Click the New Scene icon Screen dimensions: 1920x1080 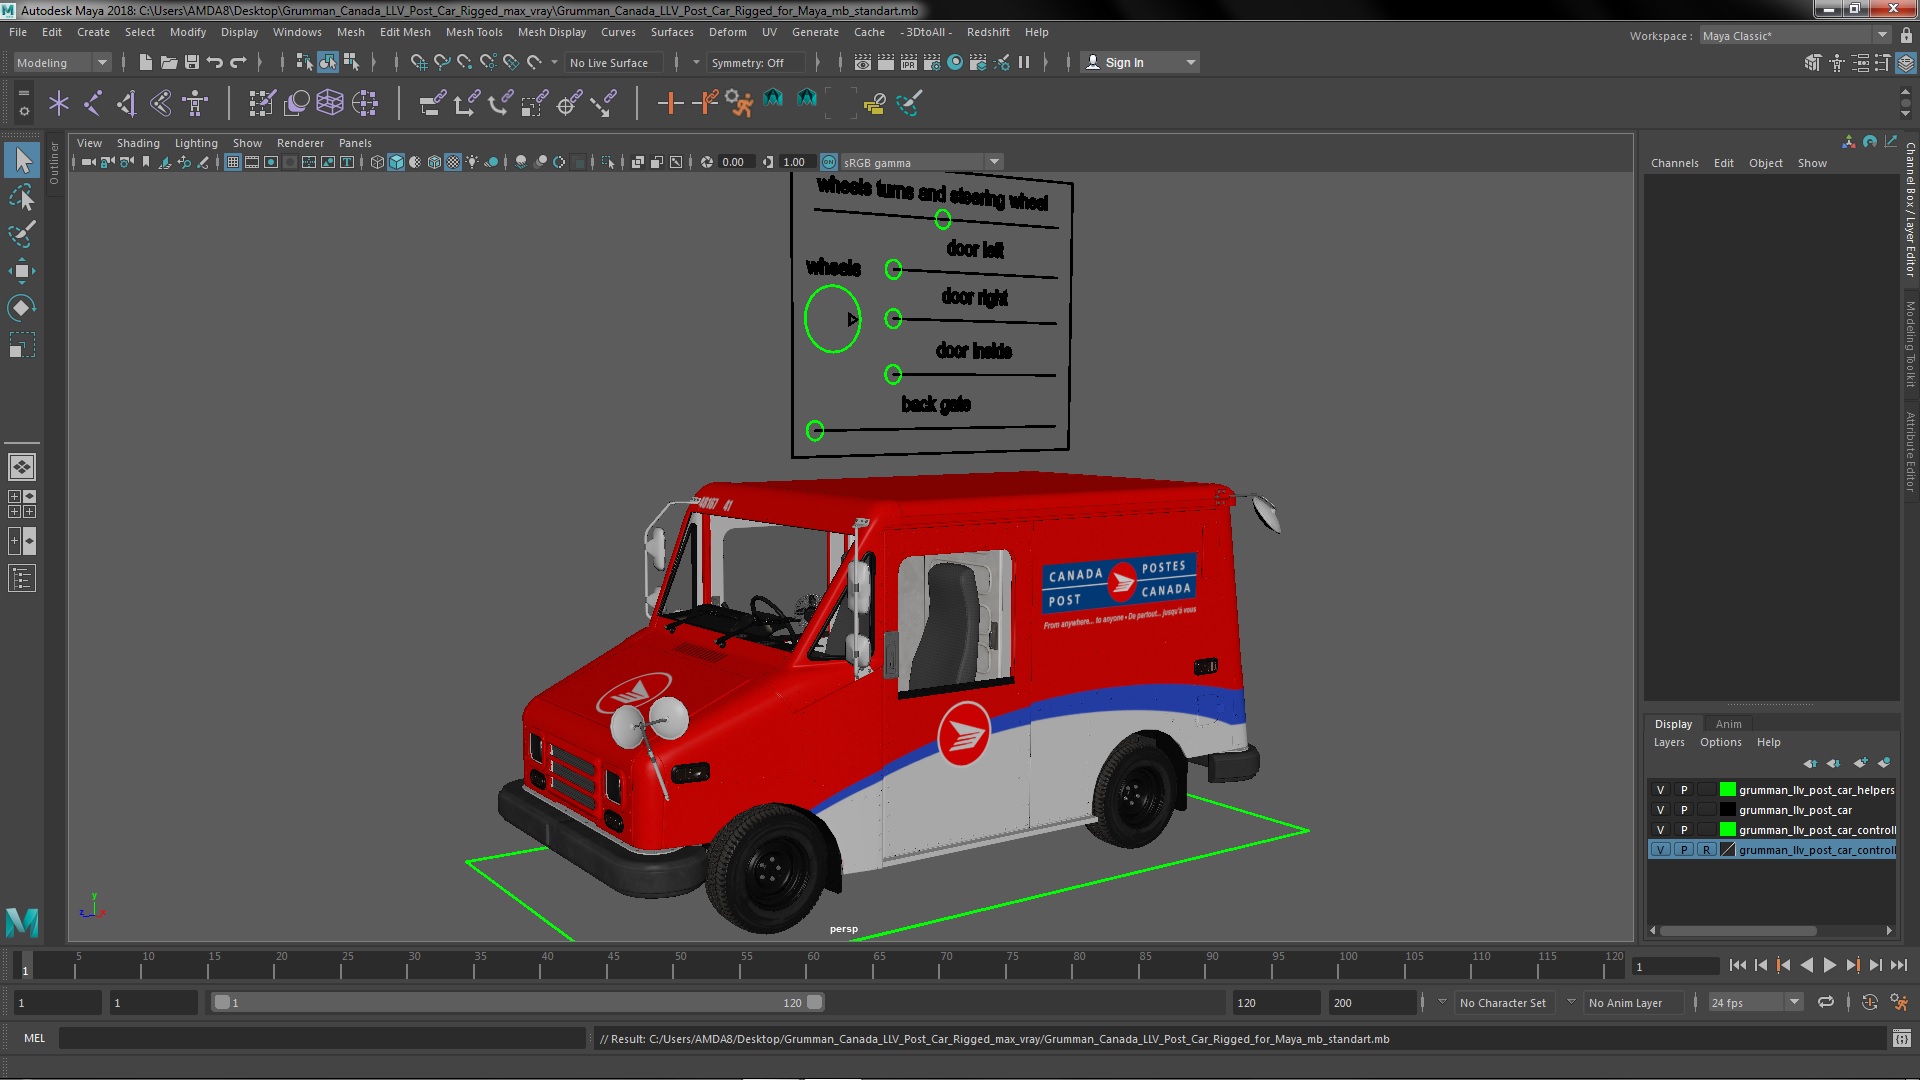[x=145, y=62]
